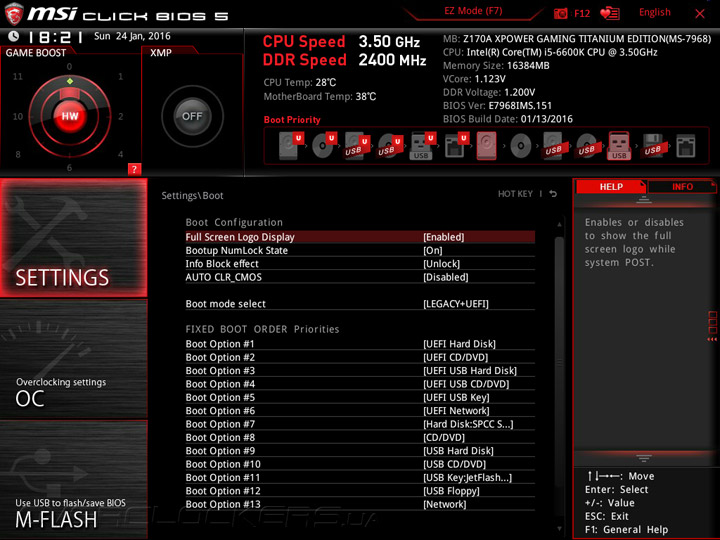
Task: Open the OC Overclocking settings section
Action: (x=73, y=359)
